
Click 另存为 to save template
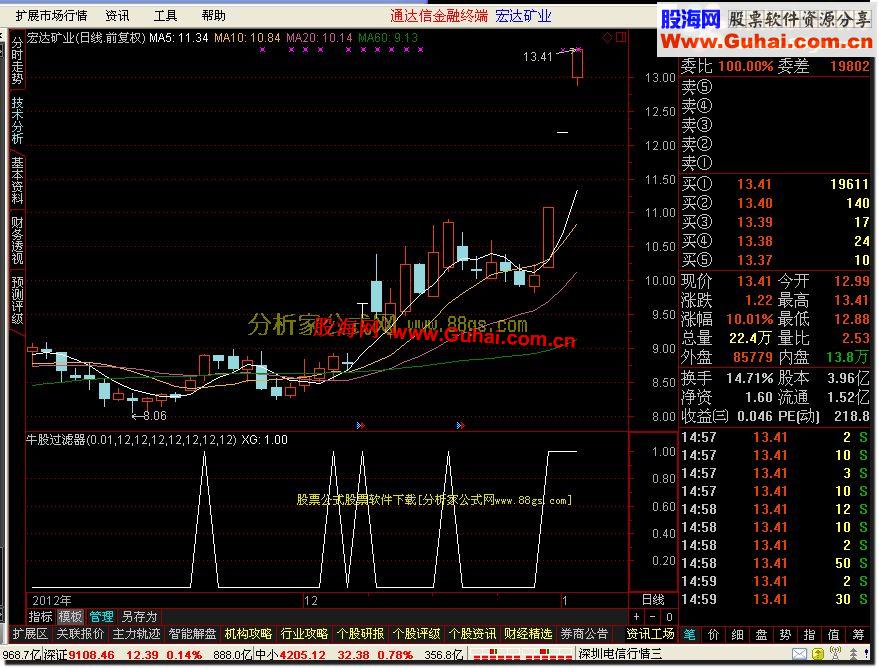pos(139,616)
